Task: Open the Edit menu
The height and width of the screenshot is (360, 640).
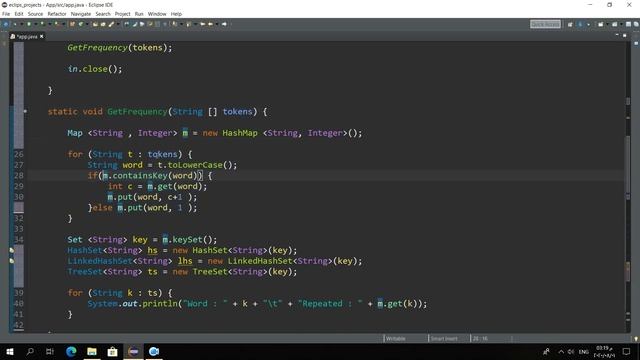Action: point(19,14)
